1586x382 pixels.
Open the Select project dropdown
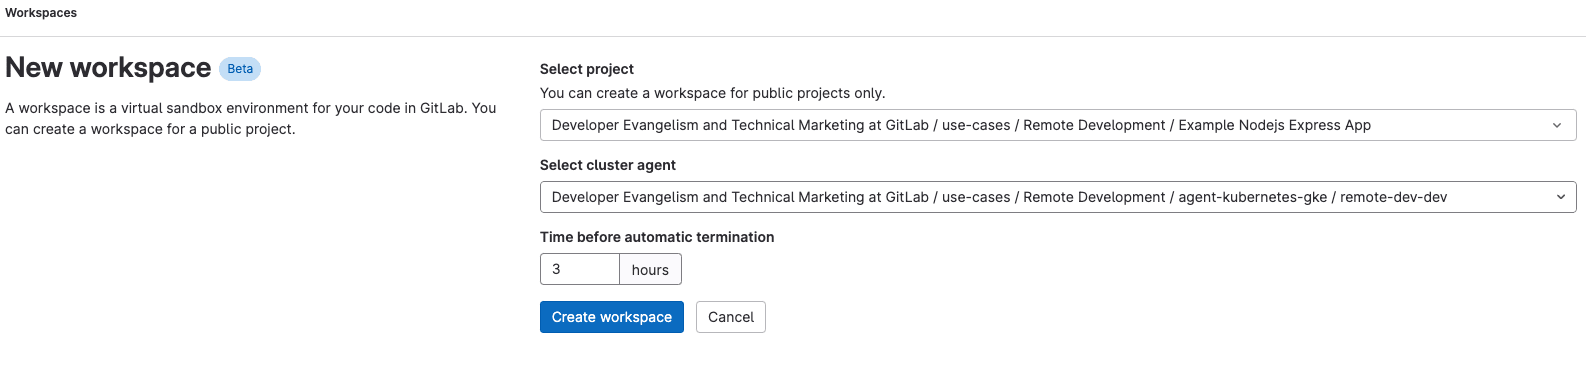pos(1058,125)
